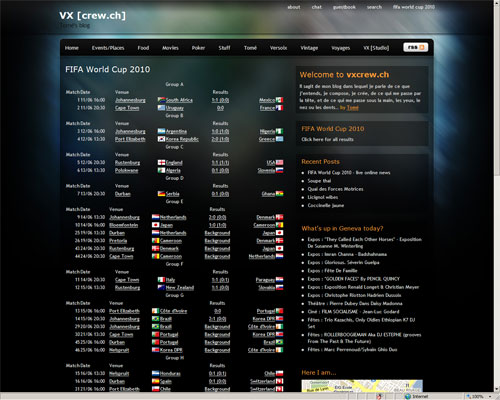Click the France flag icon
500x400 pixels.
click(x=279, y=108)
